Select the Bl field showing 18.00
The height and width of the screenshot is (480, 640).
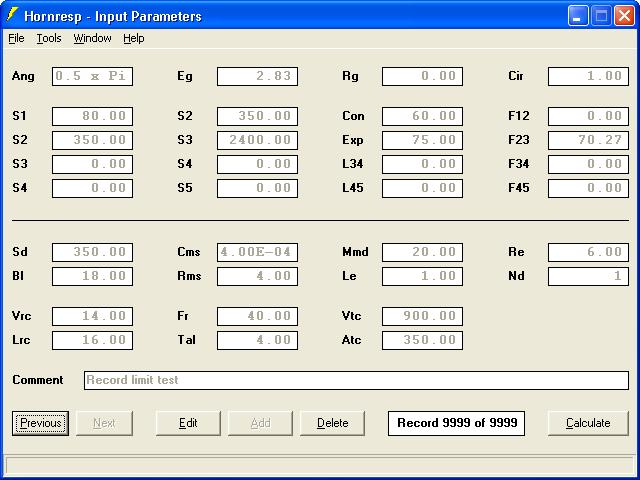[x=92, y=276]
